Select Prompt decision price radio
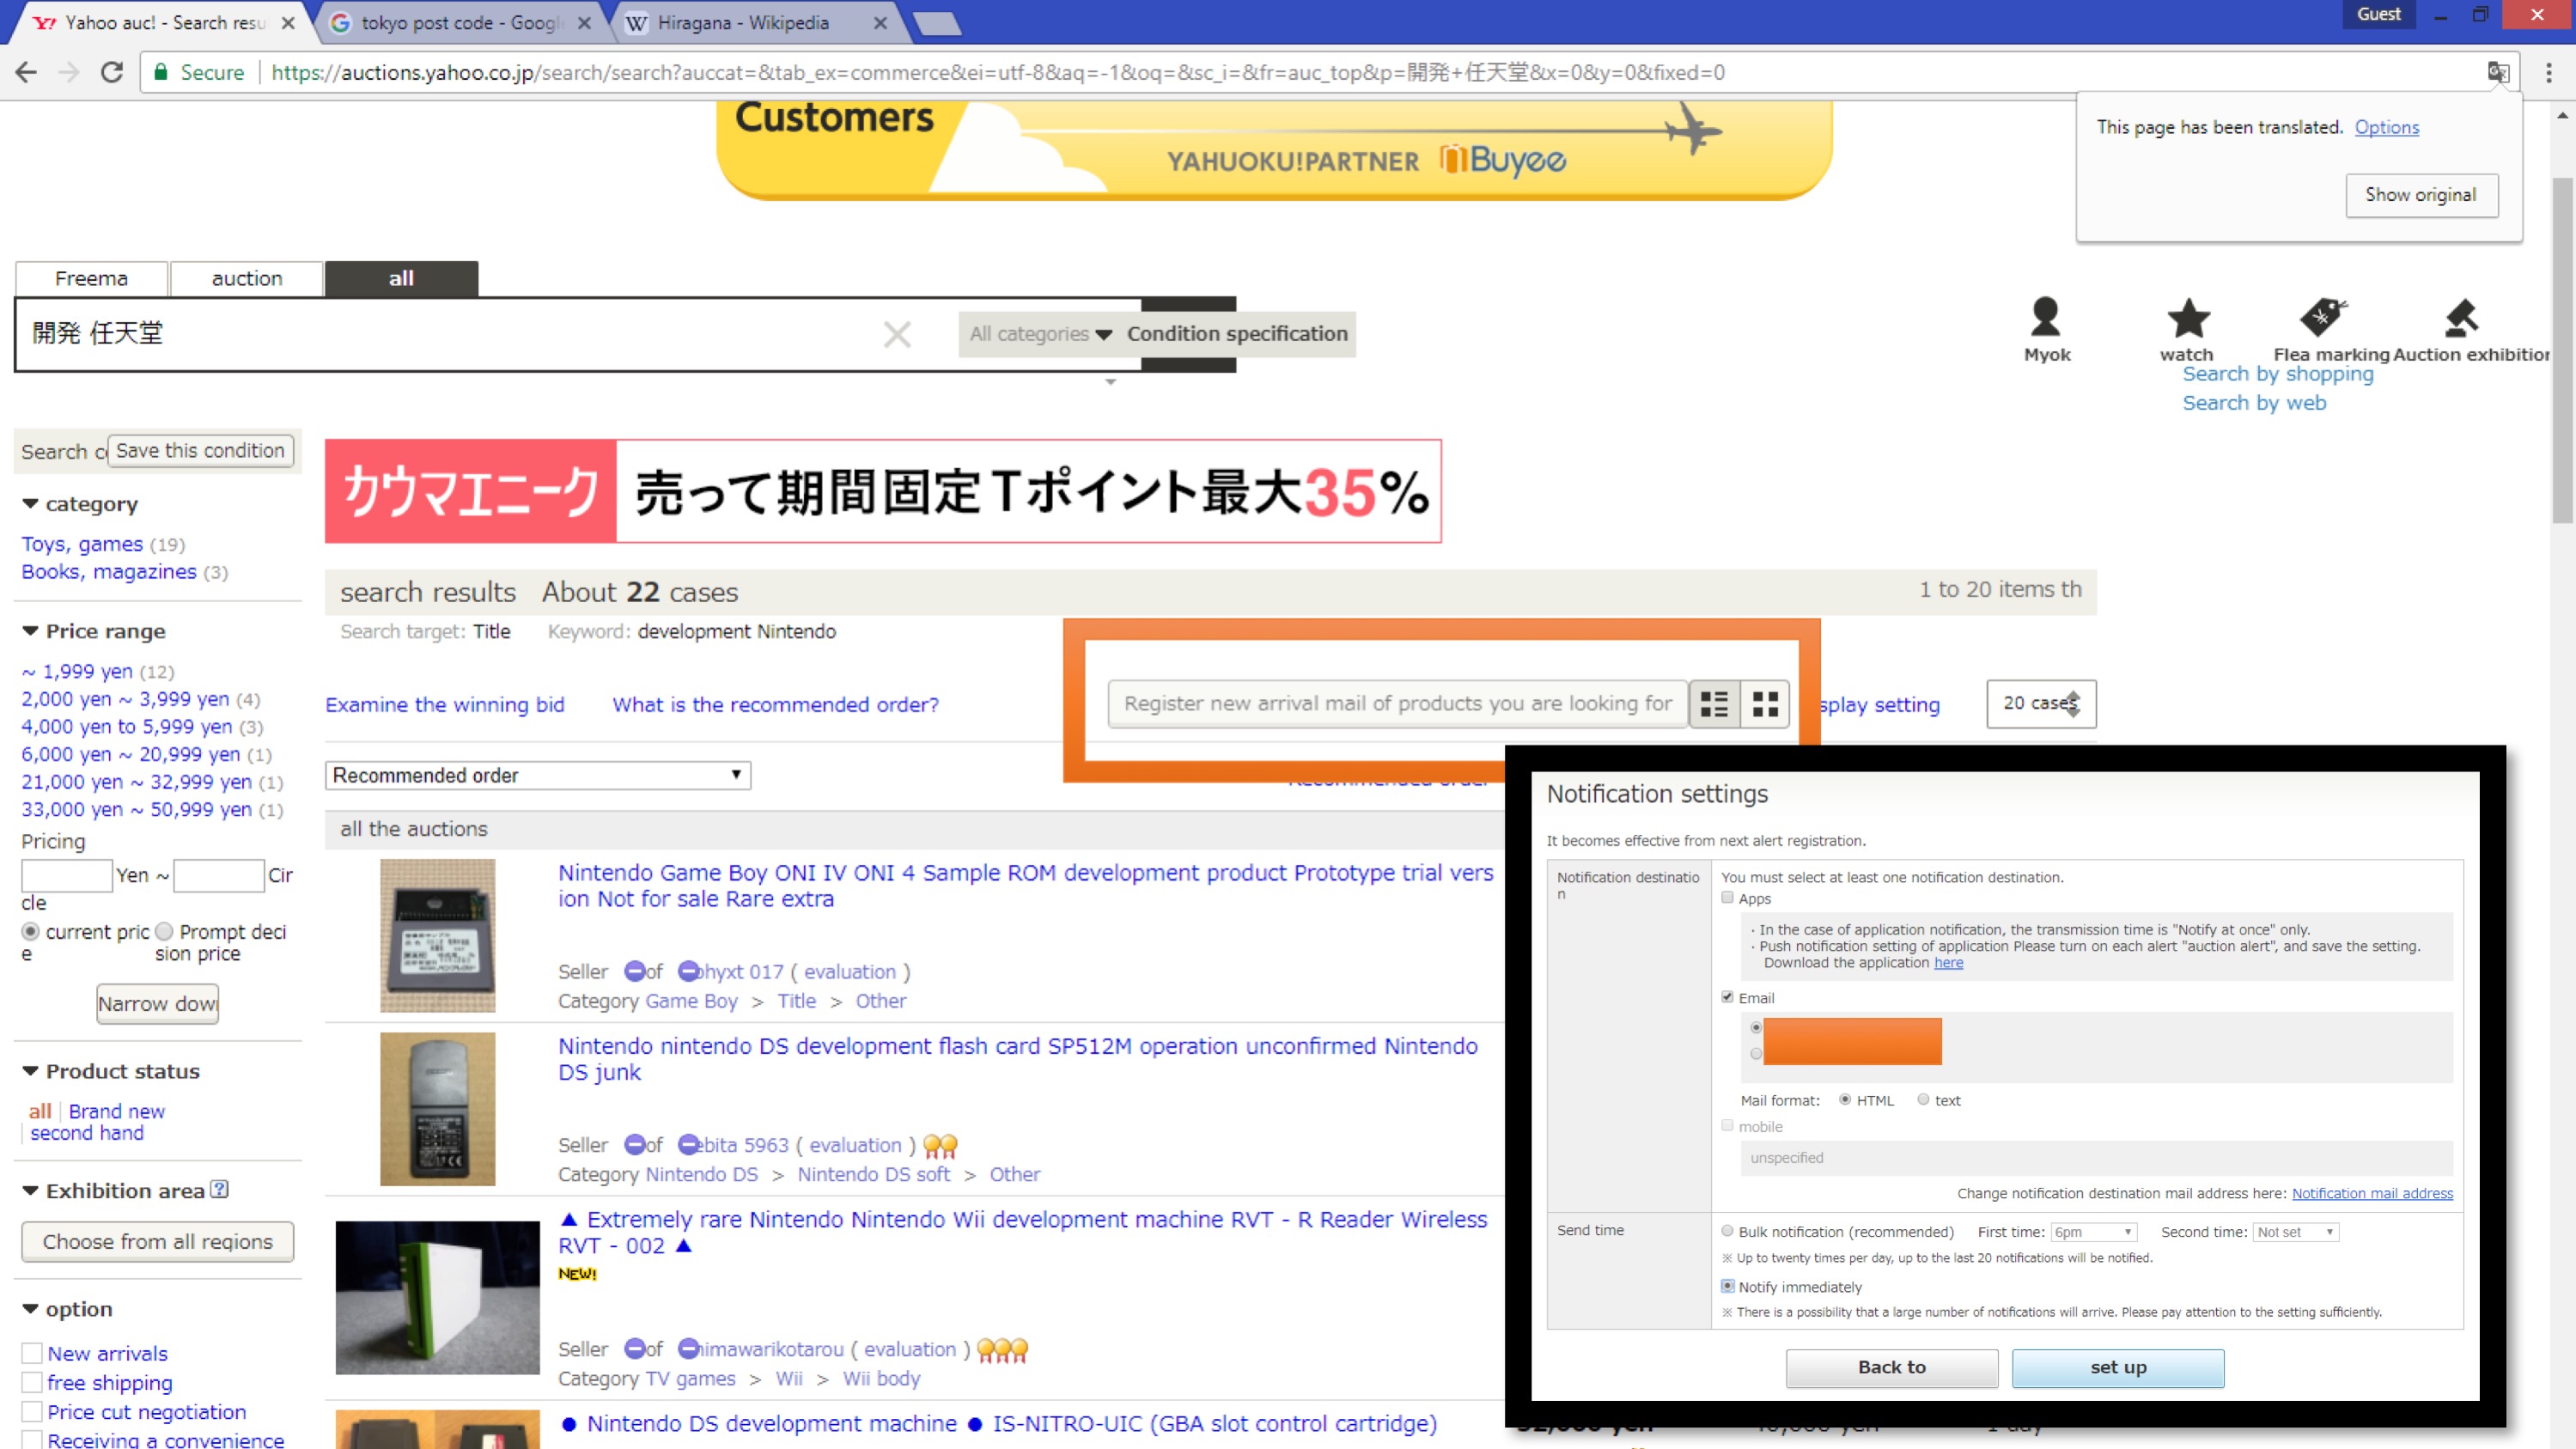Viewport: 2576px width, 1449px height. pos(164,931)
